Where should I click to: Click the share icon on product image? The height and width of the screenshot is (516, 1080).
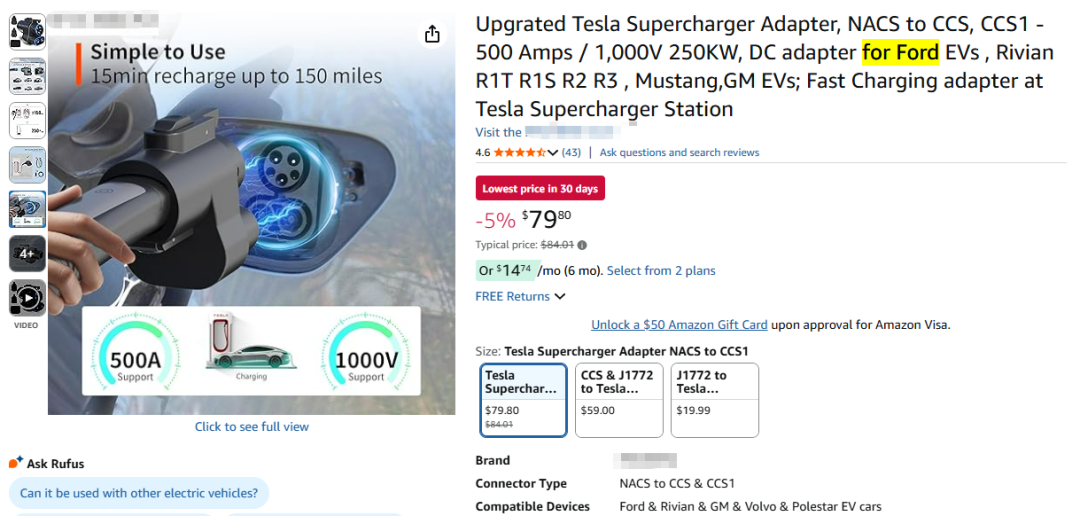tap(432, 35)
